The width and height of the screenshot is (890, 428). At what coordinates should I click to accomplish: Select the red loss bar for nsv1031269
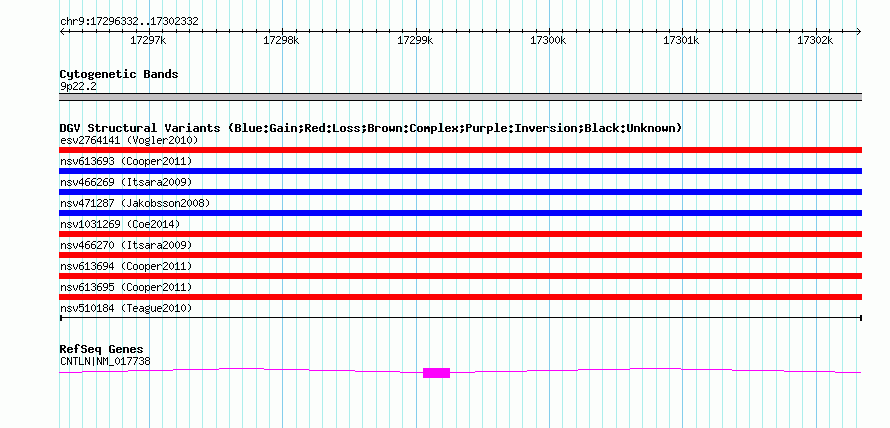tap(460, 234)
